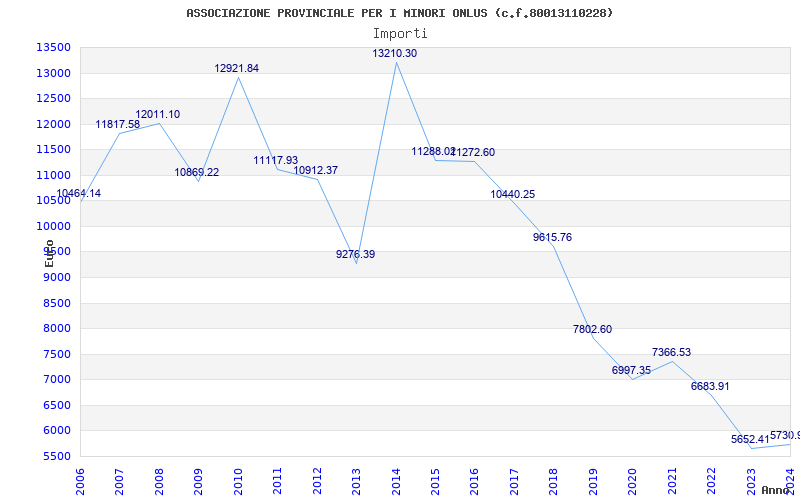Screen dimensions: 800x500
Task: Click the 13500 y-axis tick label
Action: (x=53, y=47)
